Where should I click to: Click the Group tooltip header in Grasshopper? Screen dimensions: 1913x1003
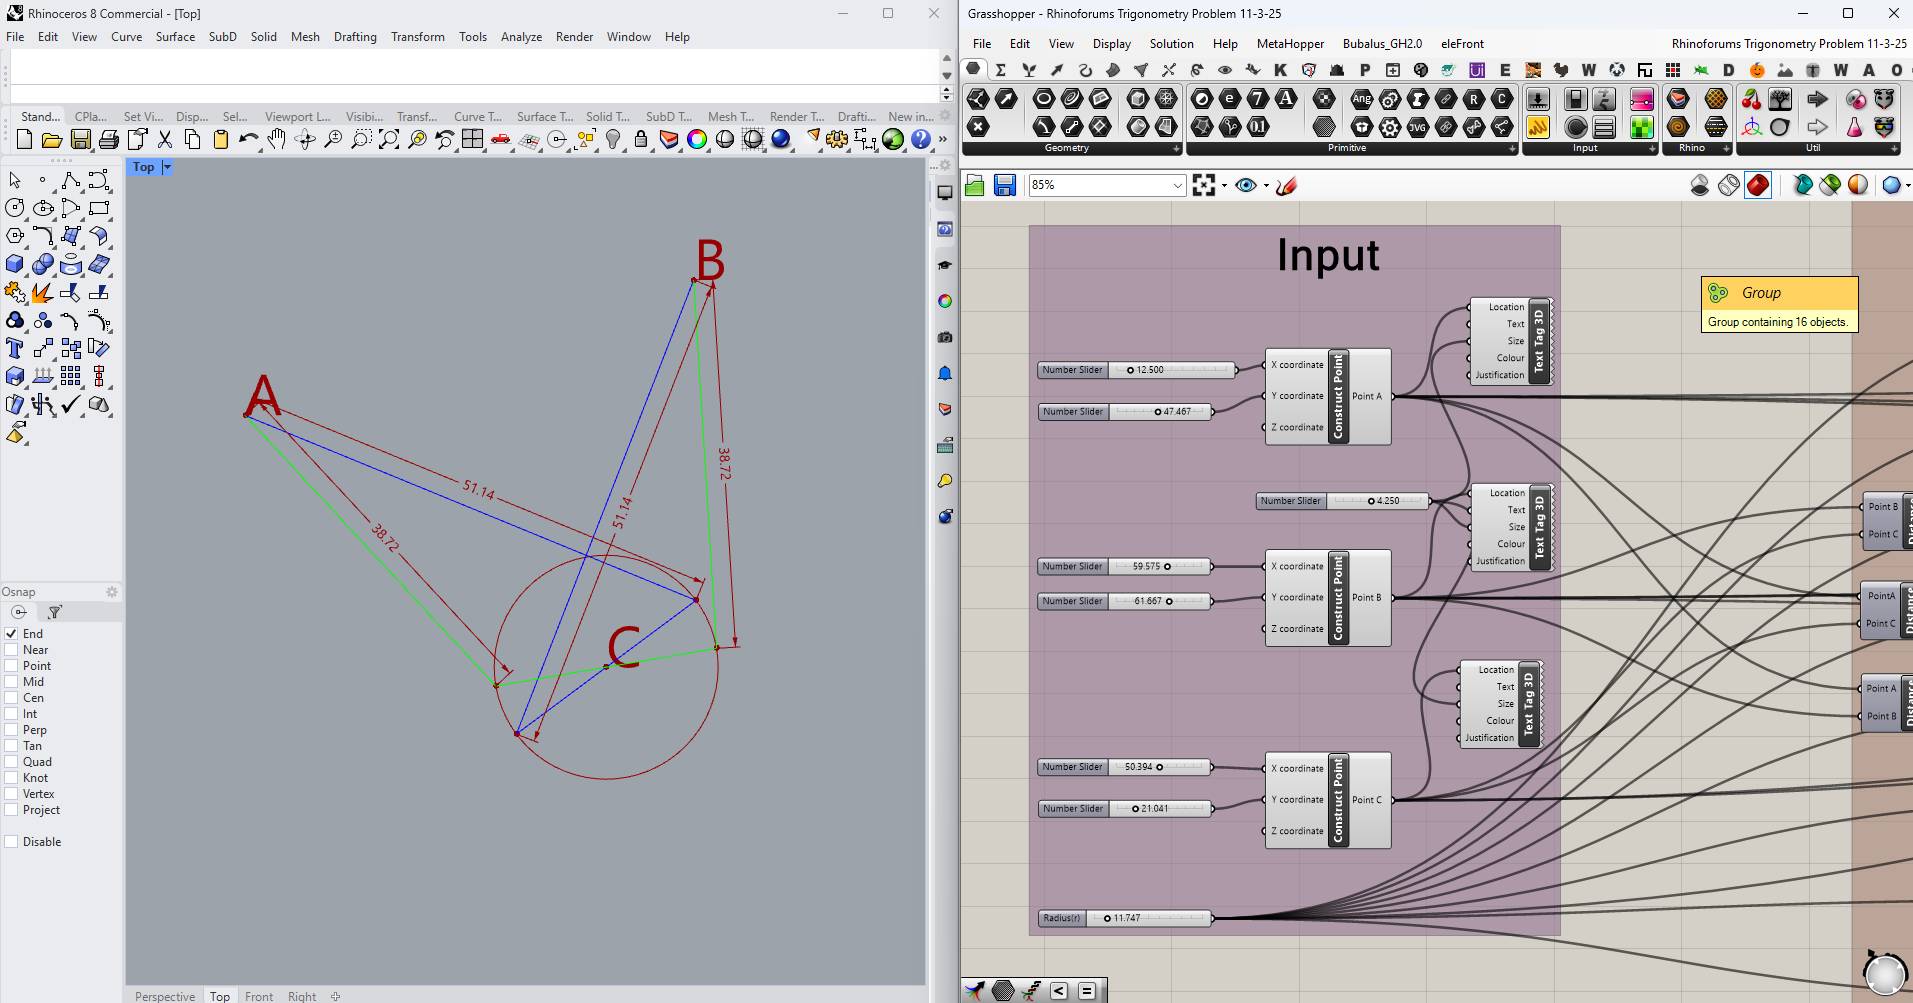pos(1779,293)
